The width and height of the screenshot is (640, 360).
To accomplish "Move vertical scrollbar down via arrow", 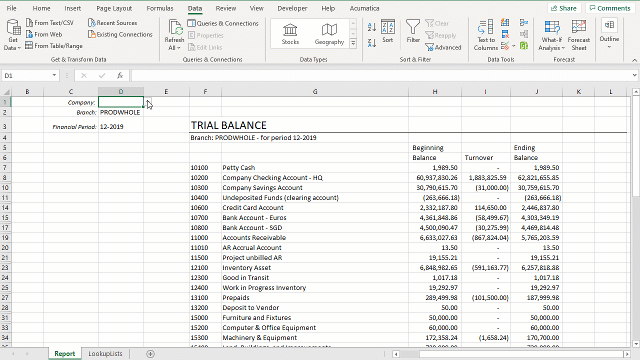I will (636, 344).
